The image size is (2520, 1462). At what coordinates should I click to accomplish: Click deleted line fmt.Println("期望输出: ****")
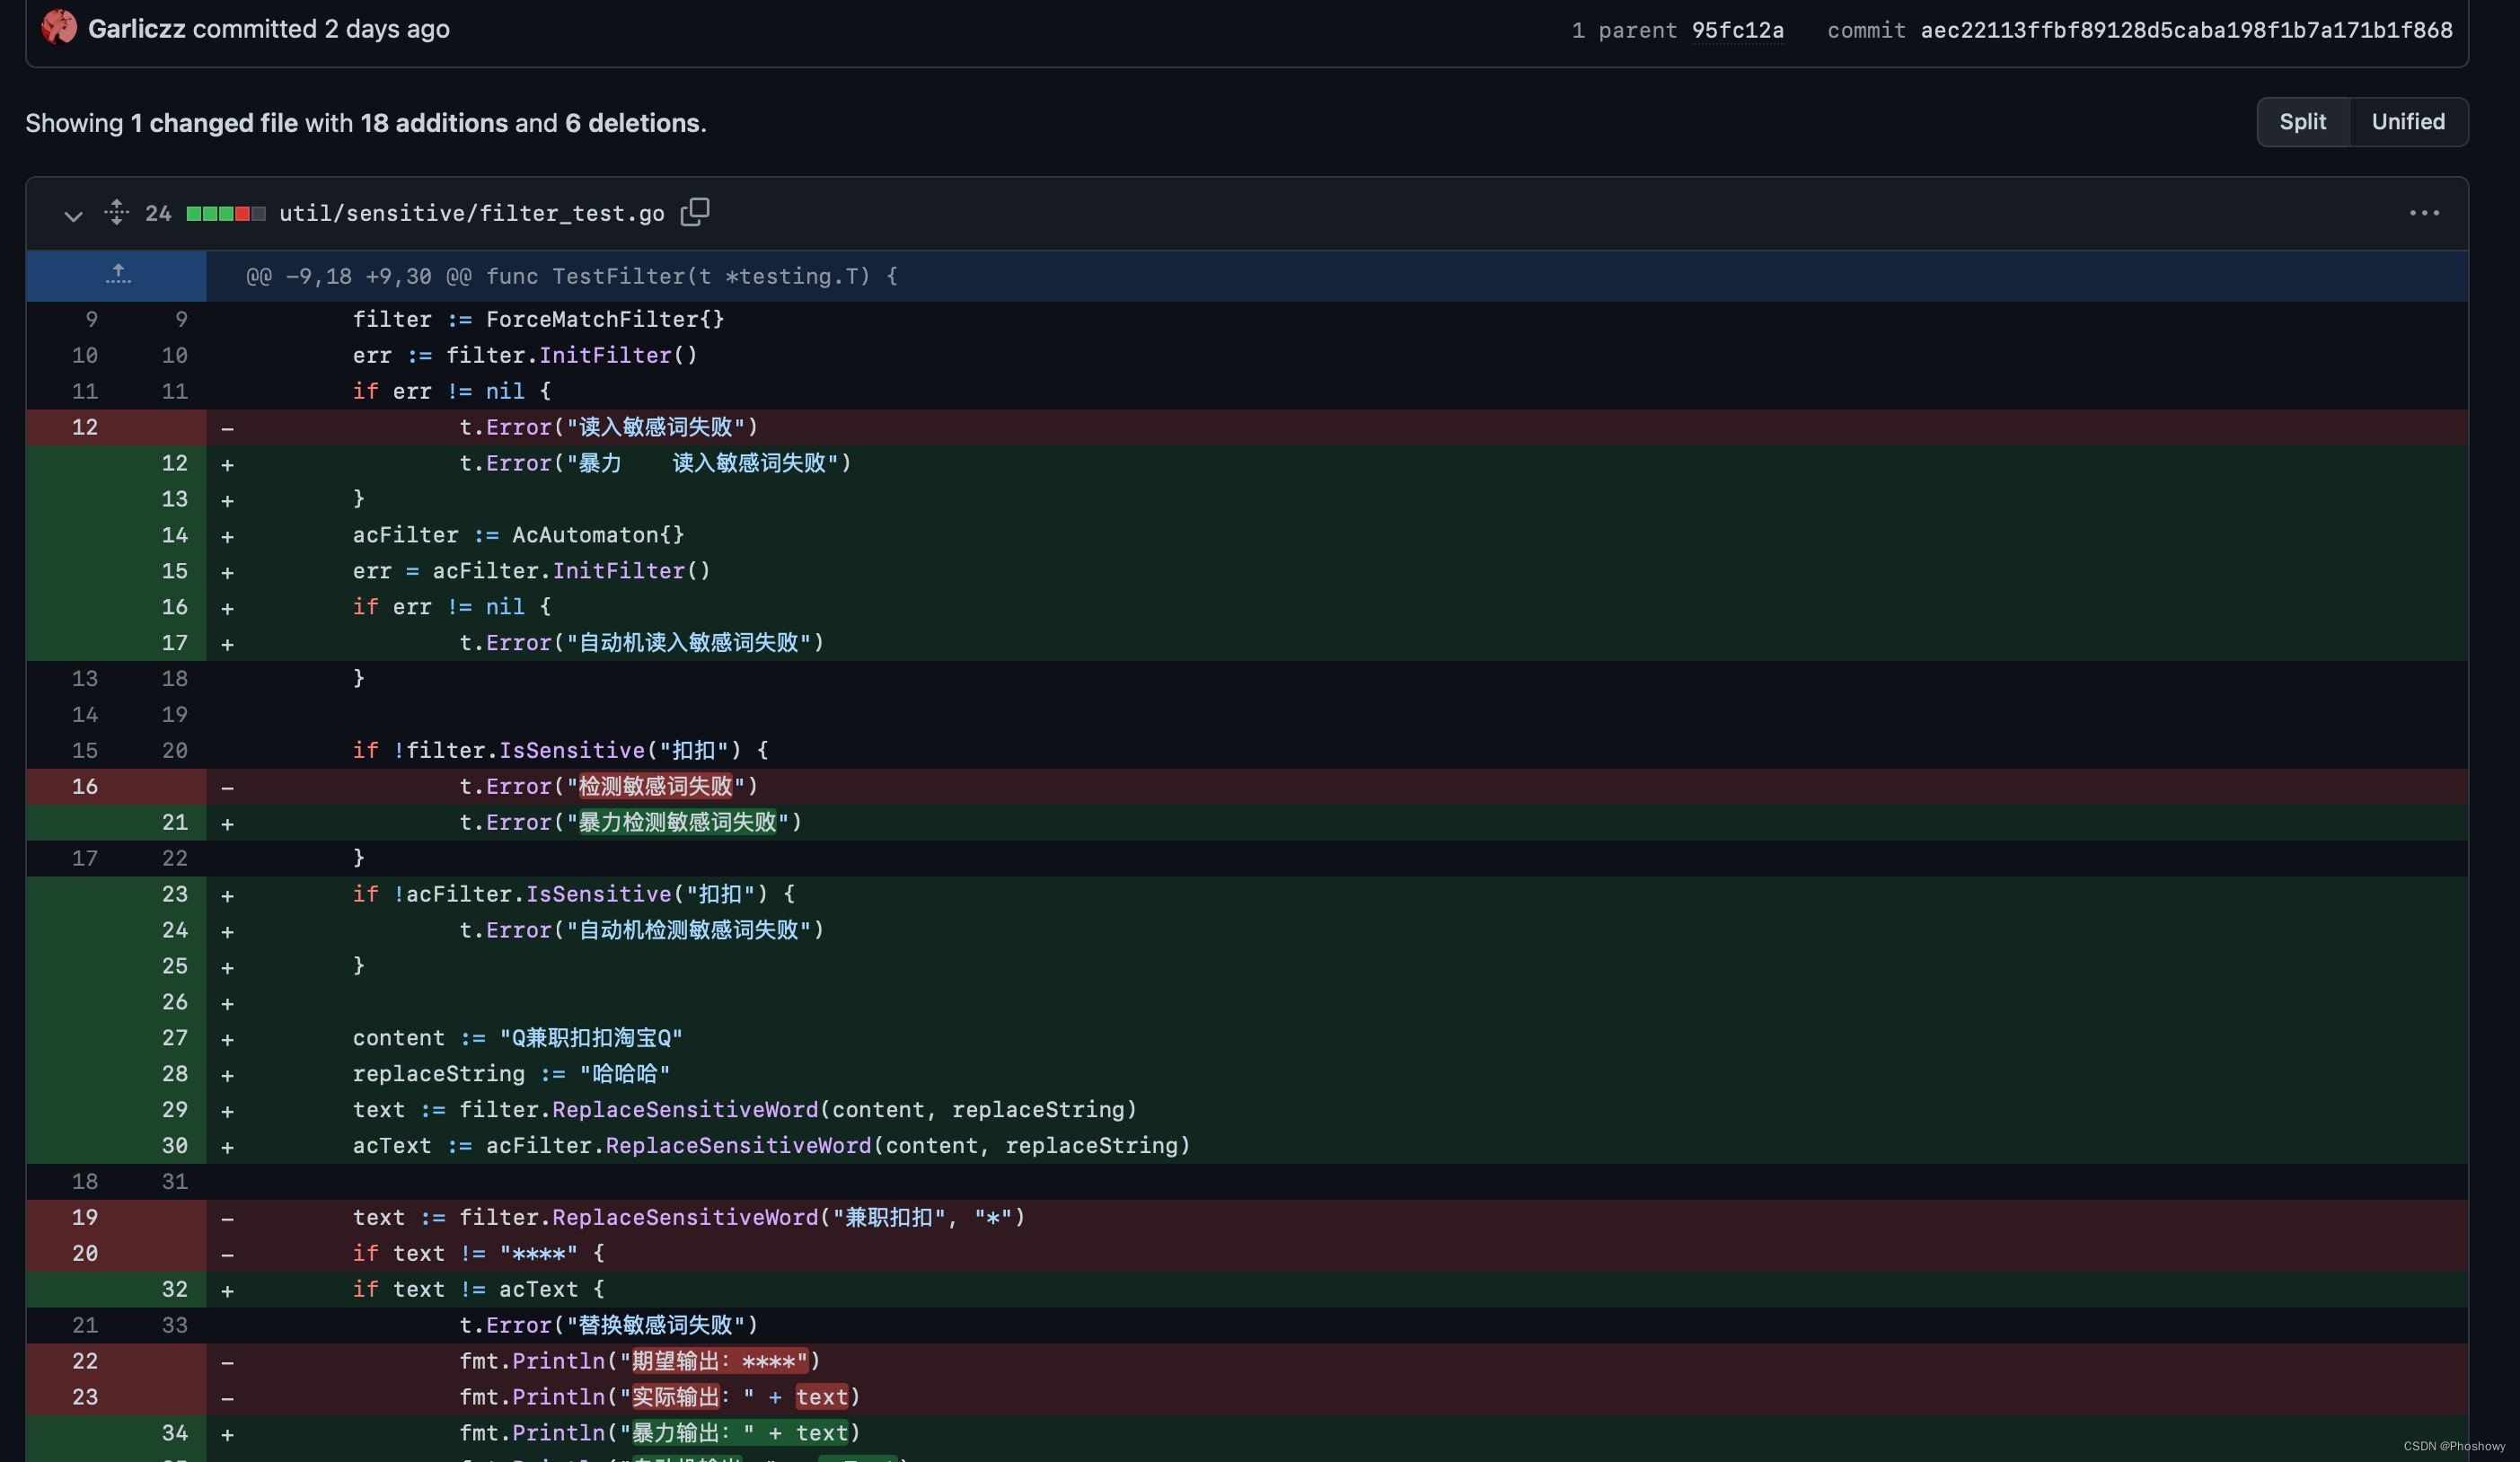point(640,1362)
